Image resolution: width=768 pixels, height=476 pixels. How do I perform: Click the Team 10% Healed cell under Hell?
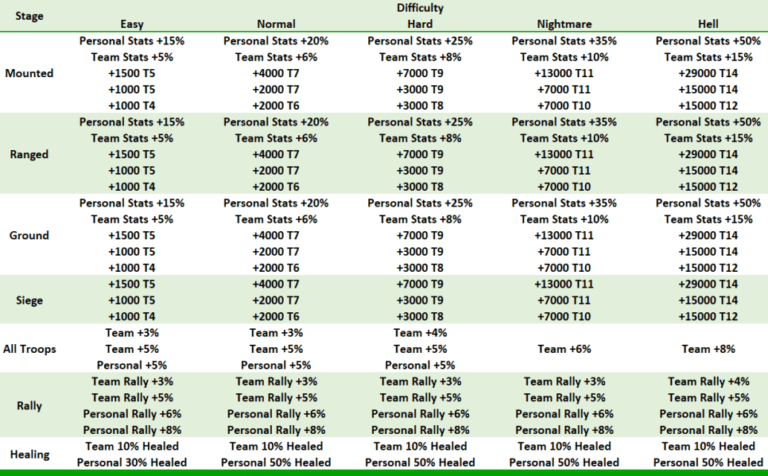709,446
